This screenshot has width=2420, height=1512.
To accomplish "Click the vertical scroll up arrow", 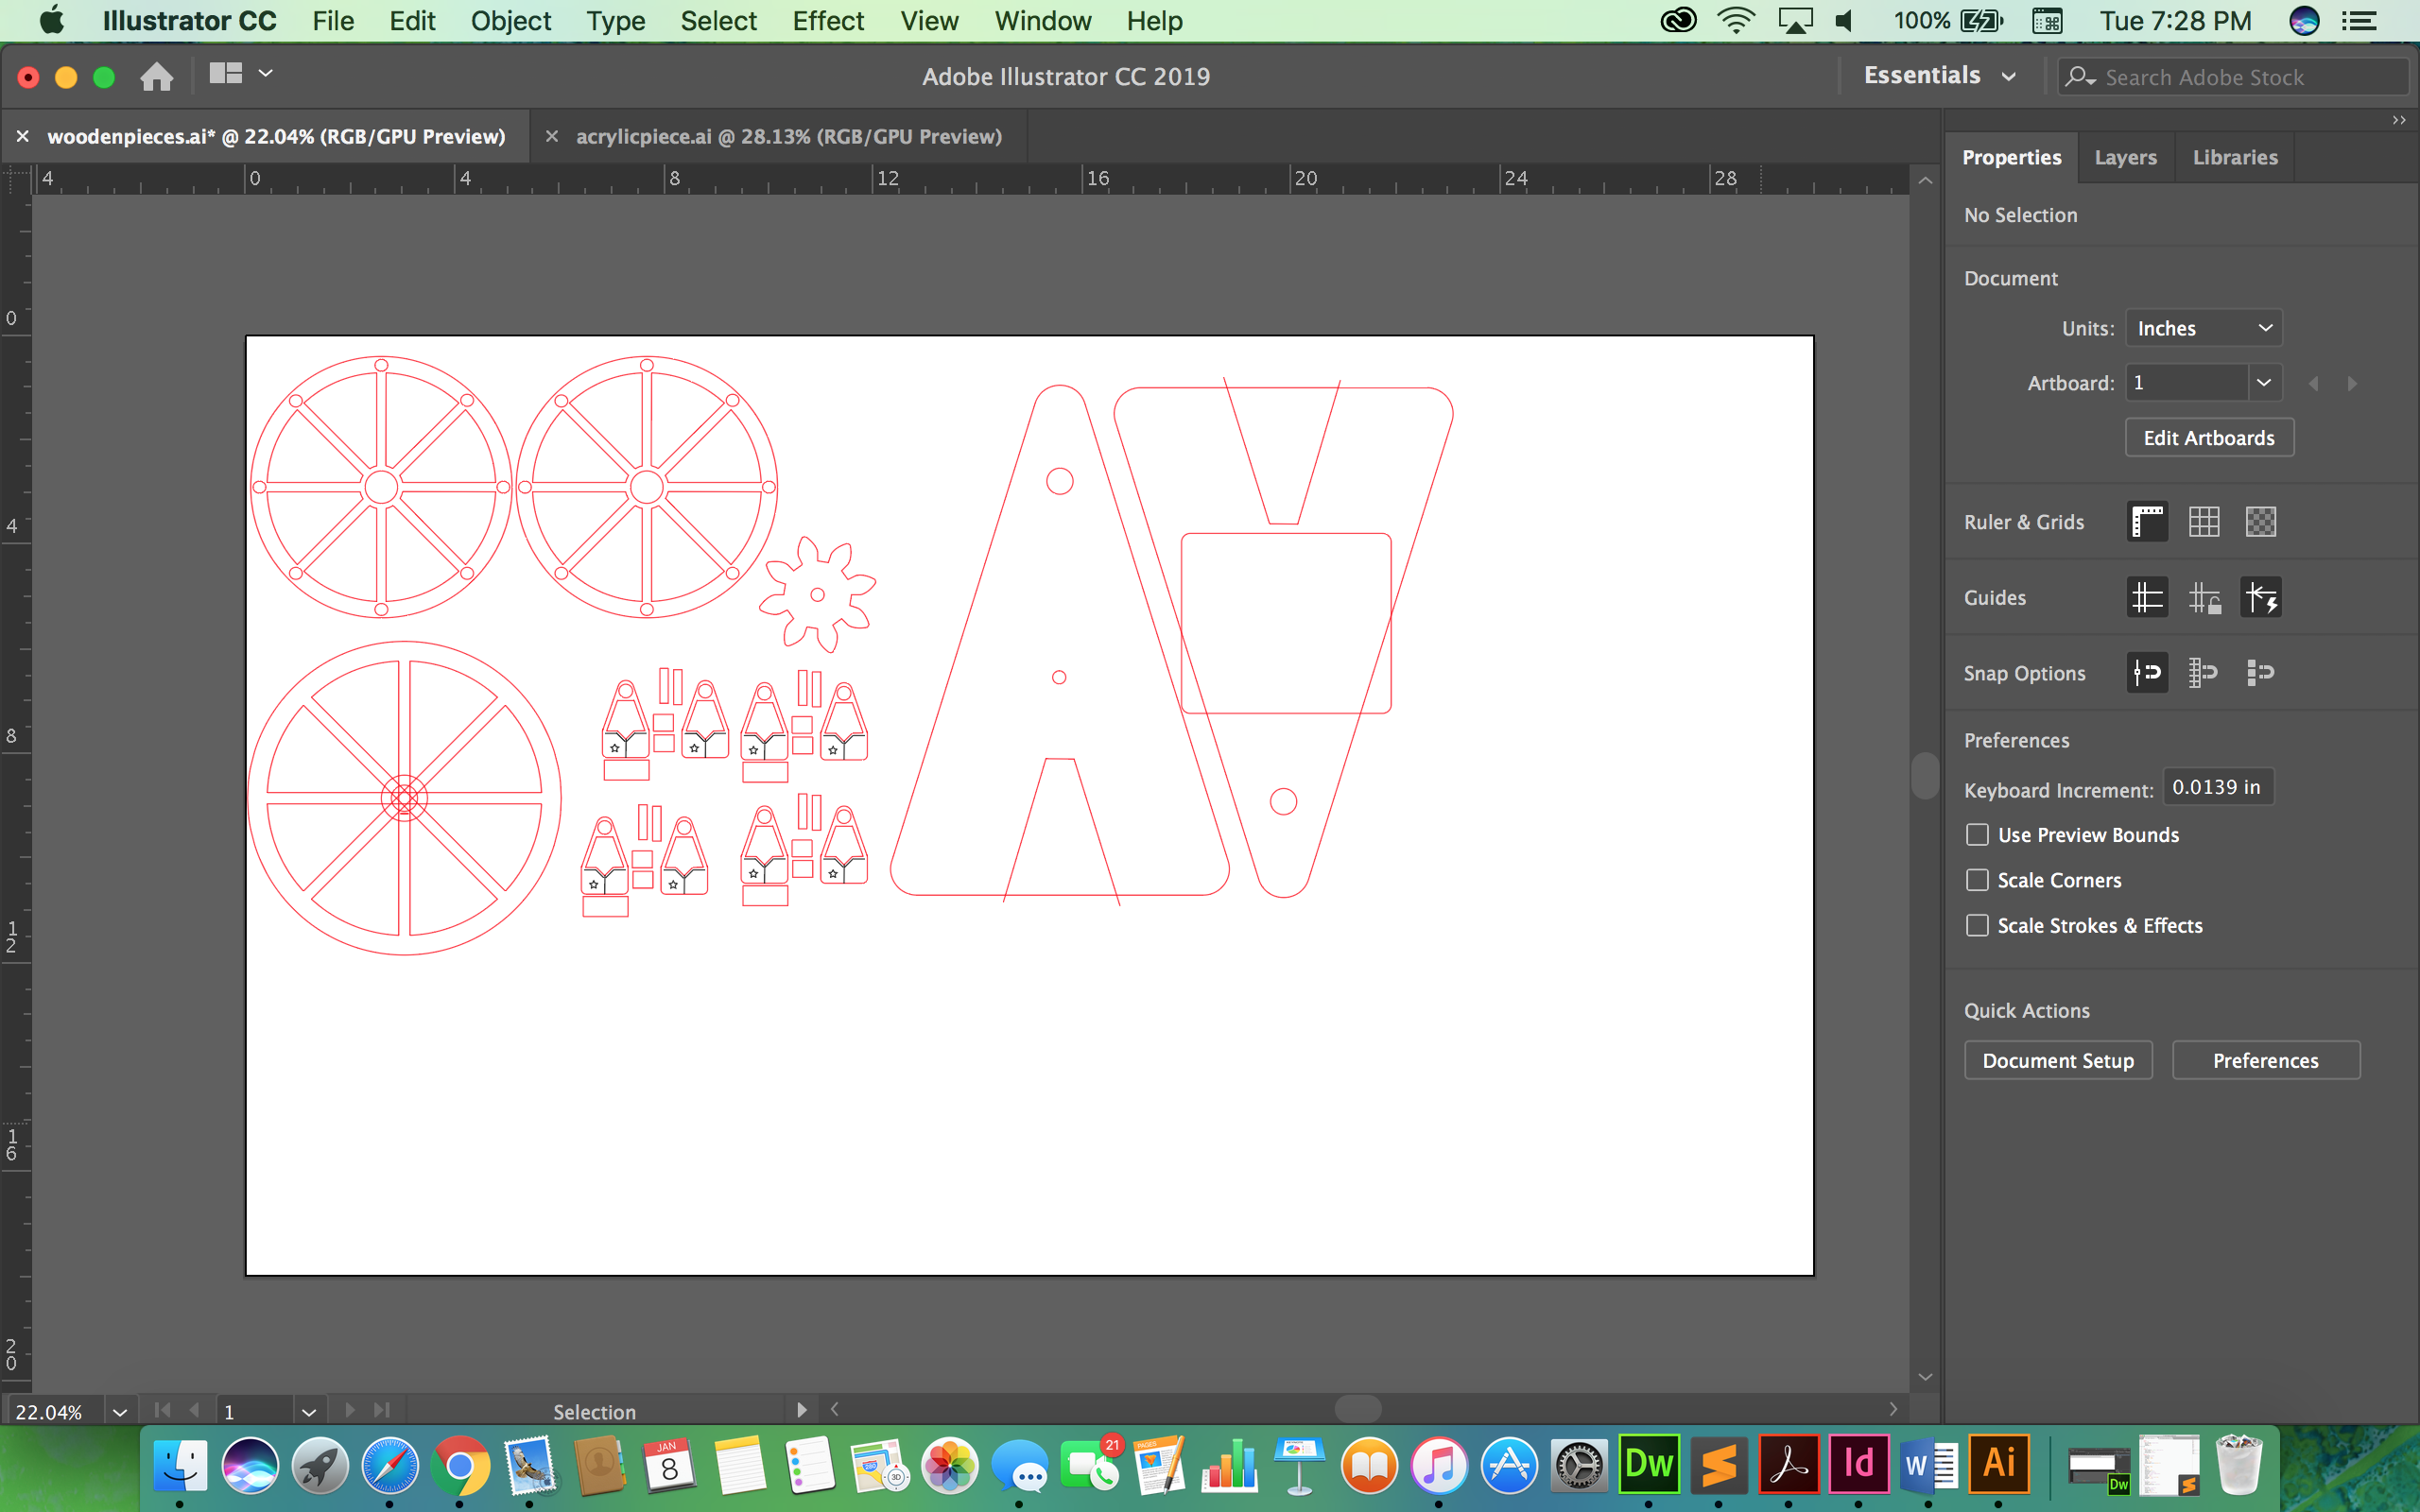I will 1925,181.
